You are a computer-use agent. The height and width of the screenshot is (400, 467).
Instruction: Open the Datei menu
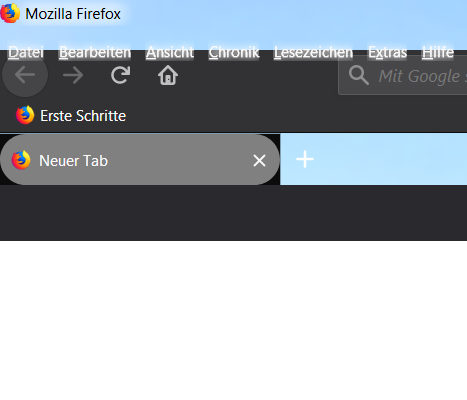coord(26,52)
